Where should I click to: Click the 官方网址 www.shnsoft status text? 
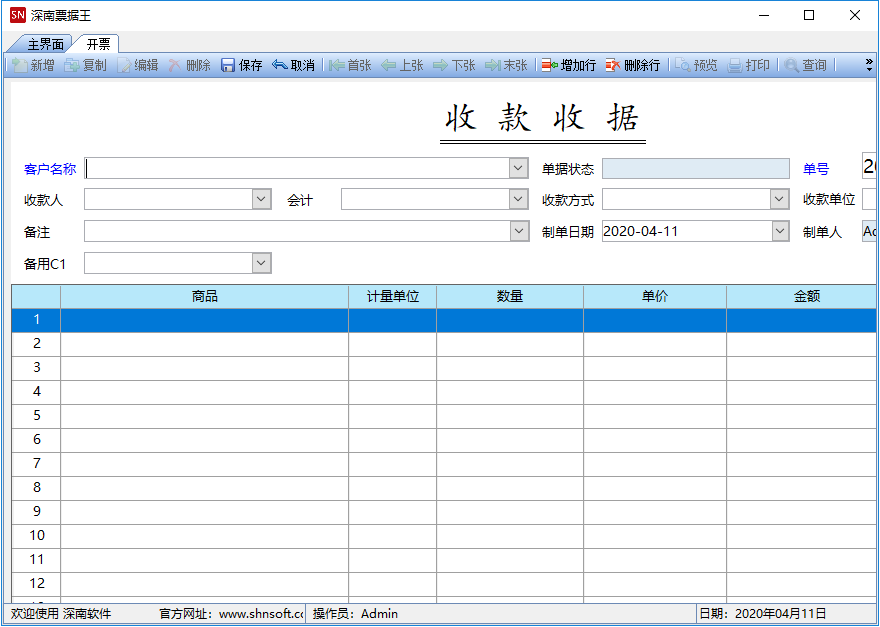[231, 614]
